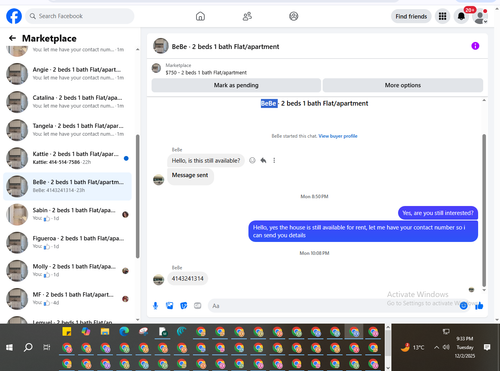Click the Facebook logo
The width and height of the screenshot is (500, 371).
pyautogui.click(x=14, y=16)
